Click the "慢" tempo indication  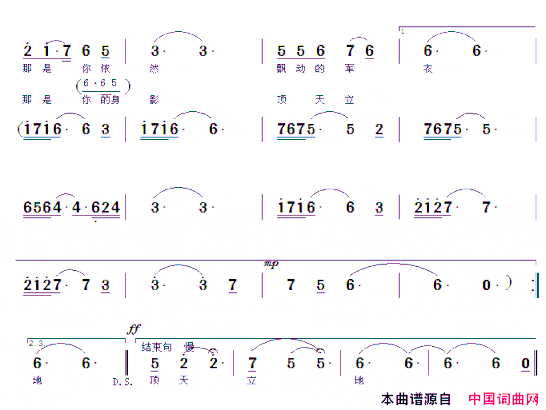pyautogui.click(x=189, y=347)
